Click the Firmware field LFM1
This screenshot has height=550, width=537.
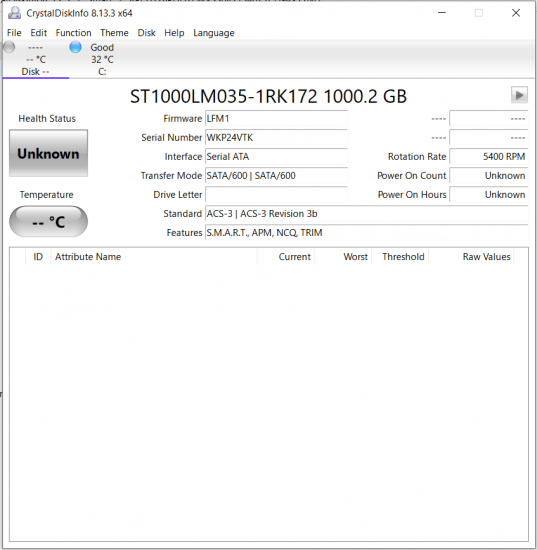[x=276, y=119]
